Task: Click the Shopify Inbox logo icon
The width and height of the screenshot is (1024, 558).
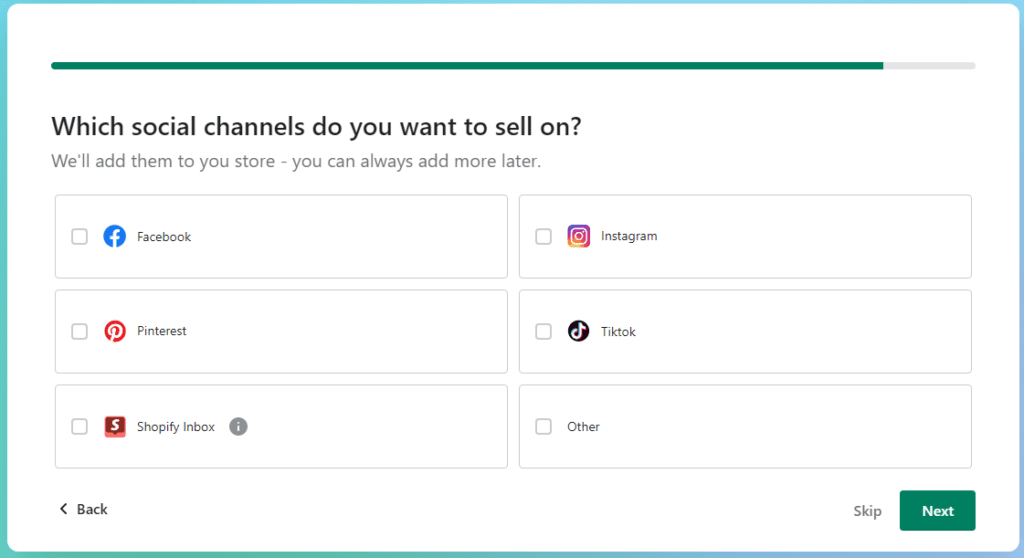Action: click(115, 427)
